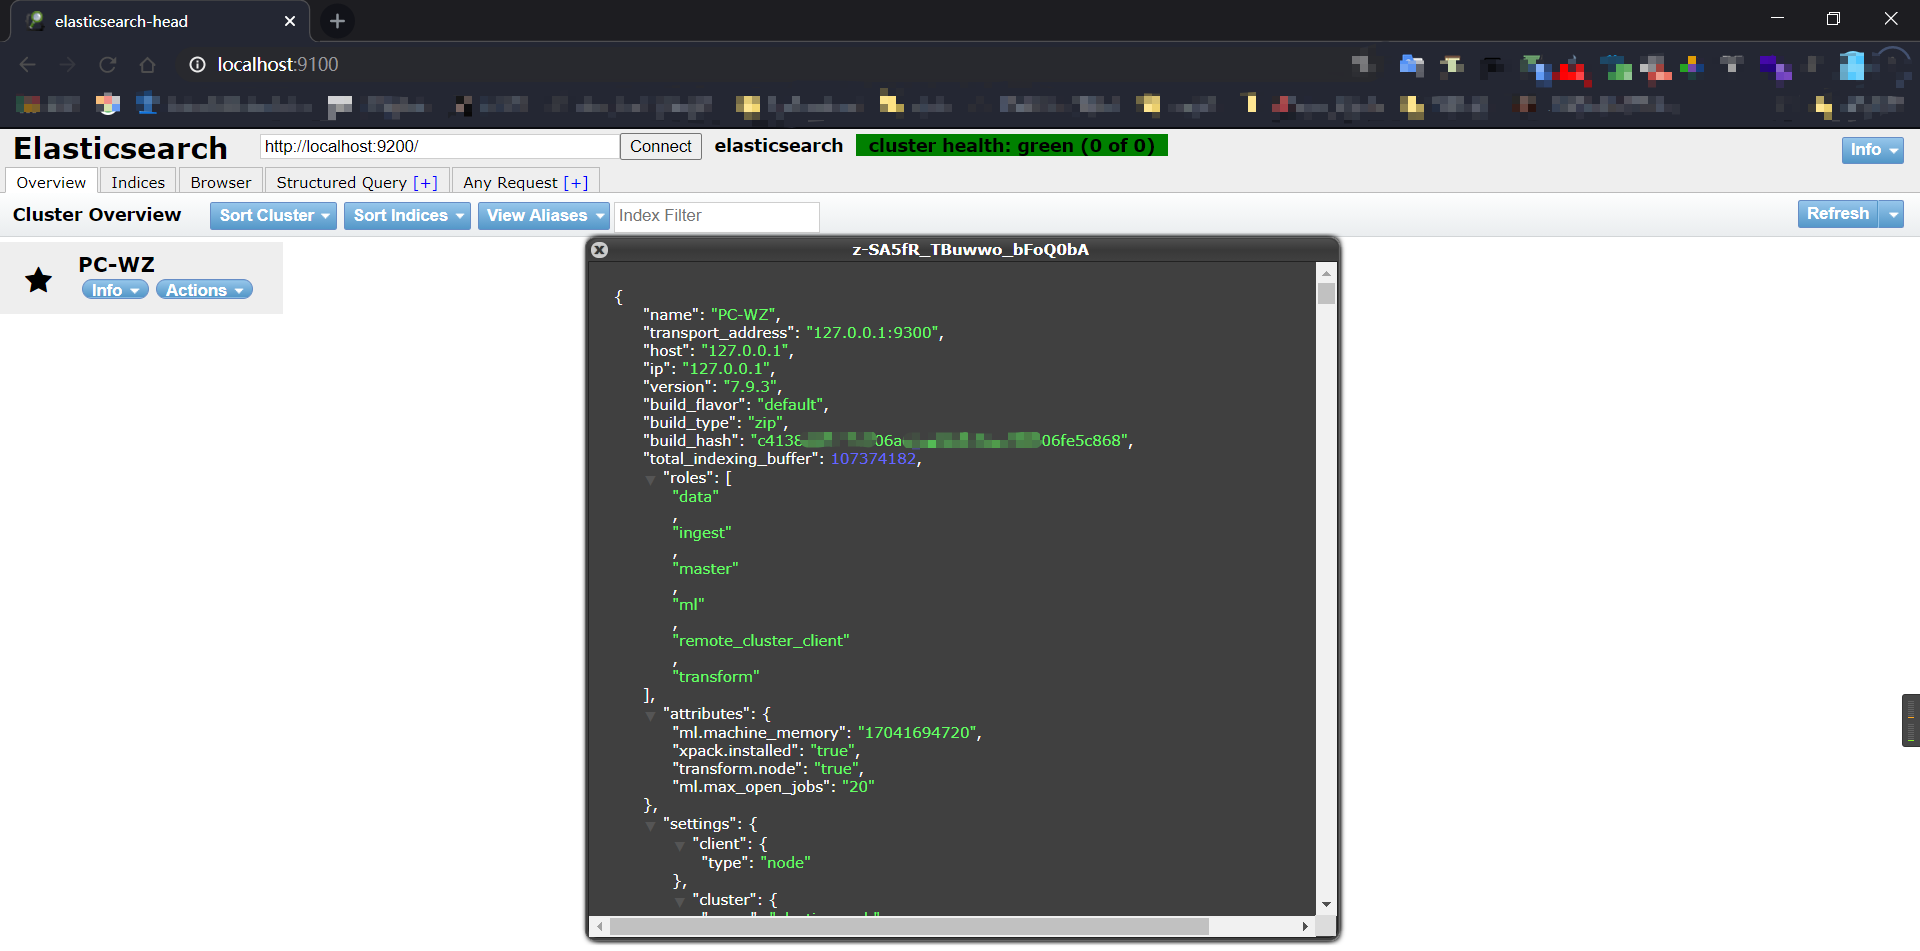Image resolution: width=1920 pixels, height=951 pixels.
Task: Open the Refresh interval dropdown arrow
Action: pos(1891,214)
